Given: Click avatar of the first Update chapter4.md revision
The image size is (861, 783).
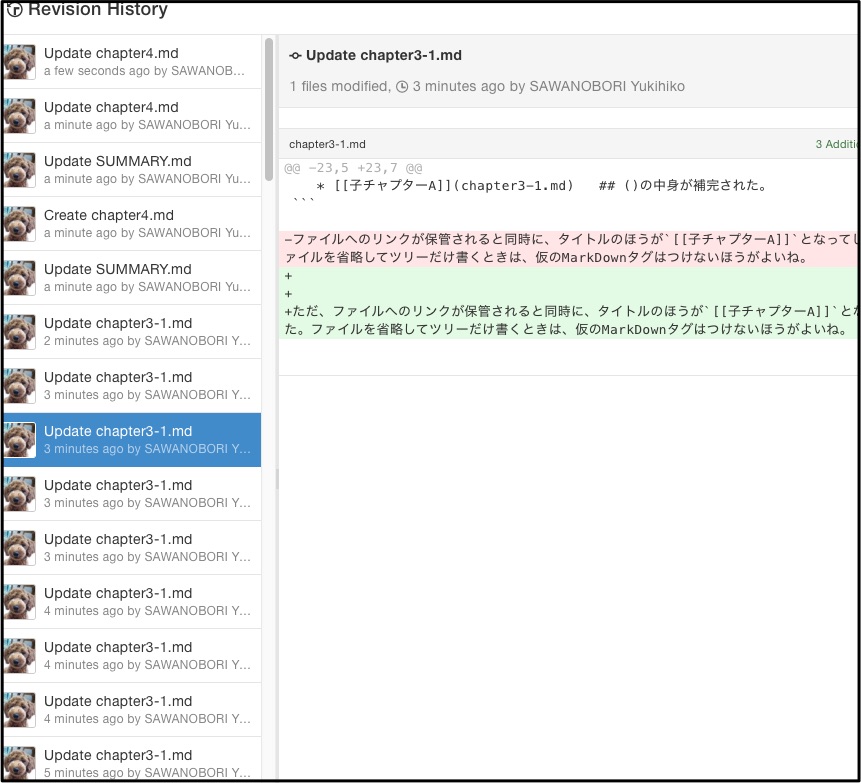Looking at the screenshot, I should [x=20, y=62].
